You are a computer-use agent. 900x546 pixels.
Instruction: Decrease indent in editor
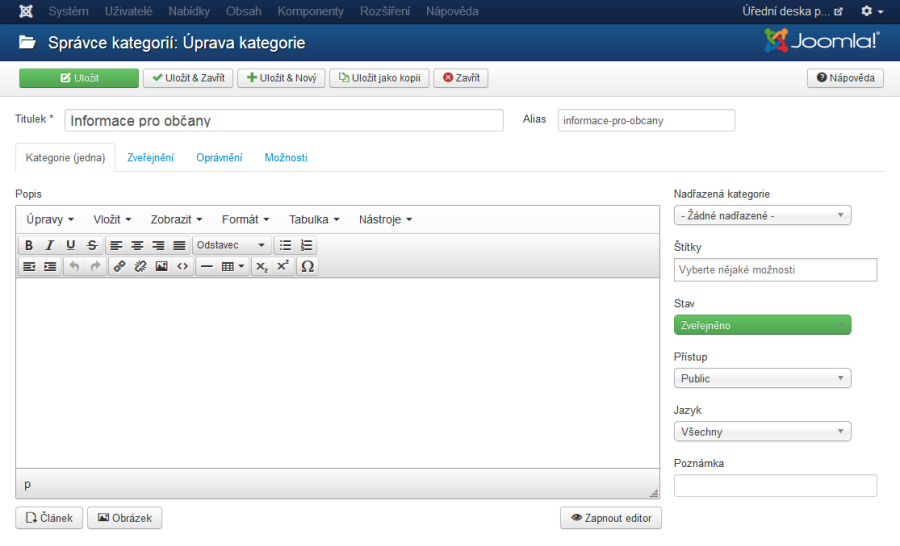pos(29,266)
